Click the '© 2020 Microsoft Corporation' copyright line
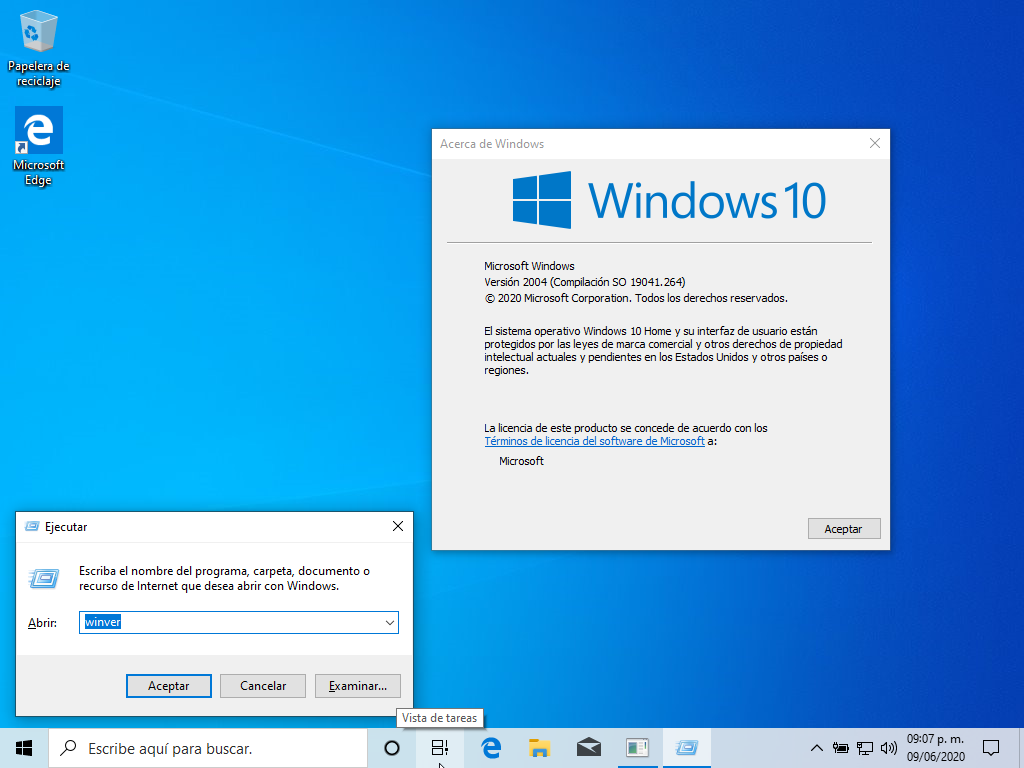This screenshot has width=1024, height=768. point(636,298)
